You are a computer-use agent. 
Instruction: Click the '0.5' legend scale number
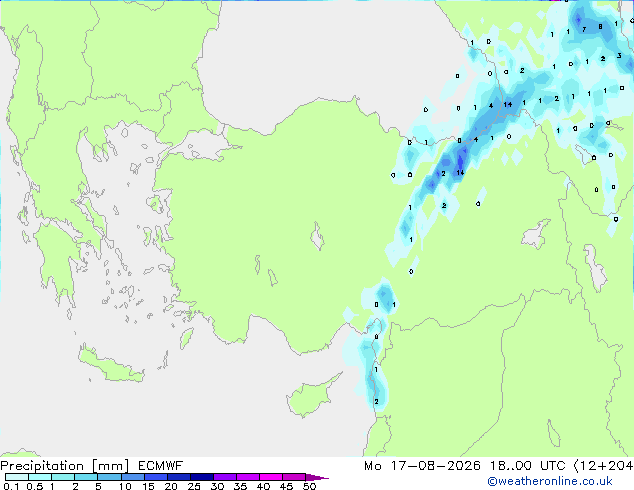pos(34,486)
